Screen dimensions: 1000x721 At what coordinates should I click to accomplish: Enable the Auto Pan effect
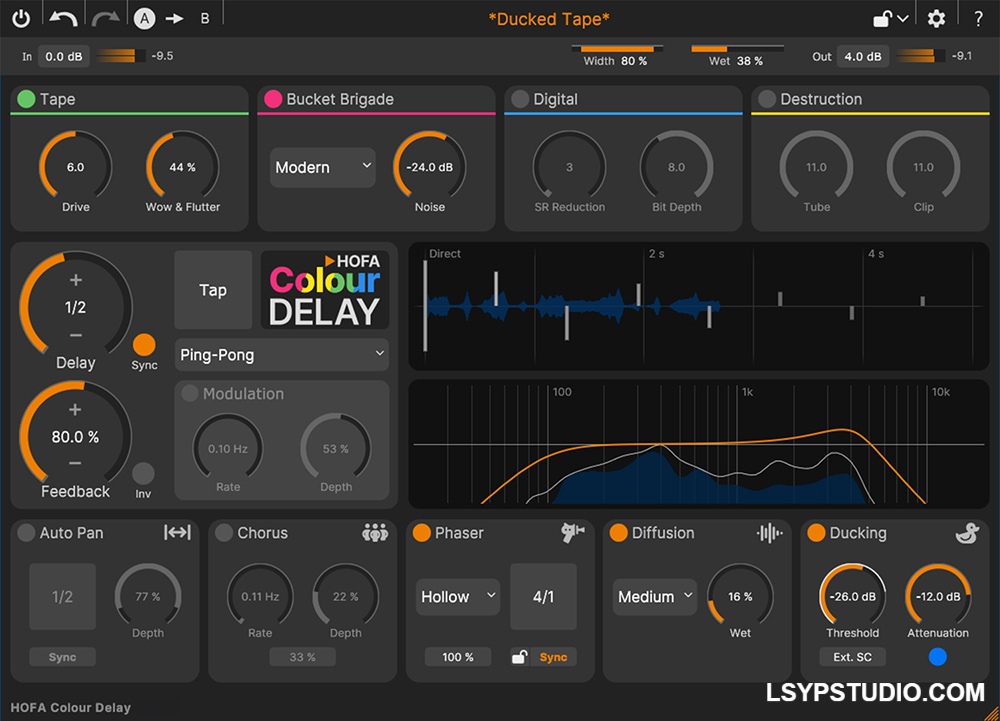[26, 532]
